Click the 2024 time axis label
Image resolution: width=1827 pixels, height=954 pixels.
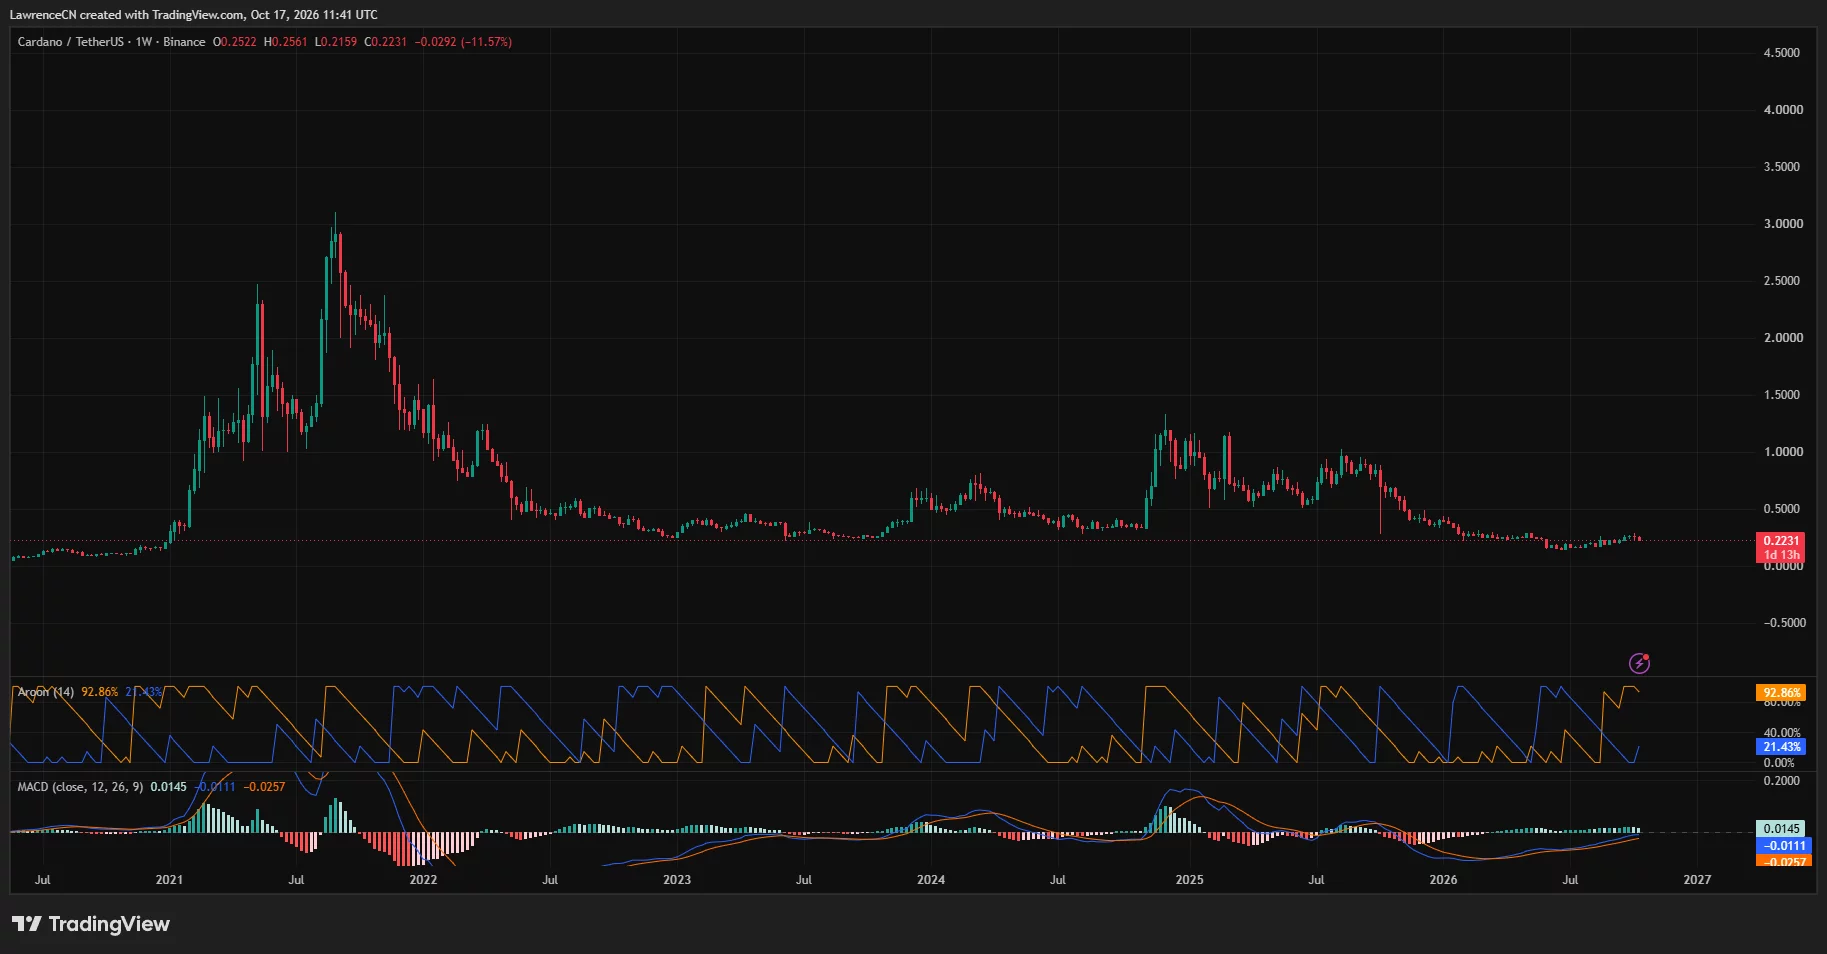[x=931, y=880]
